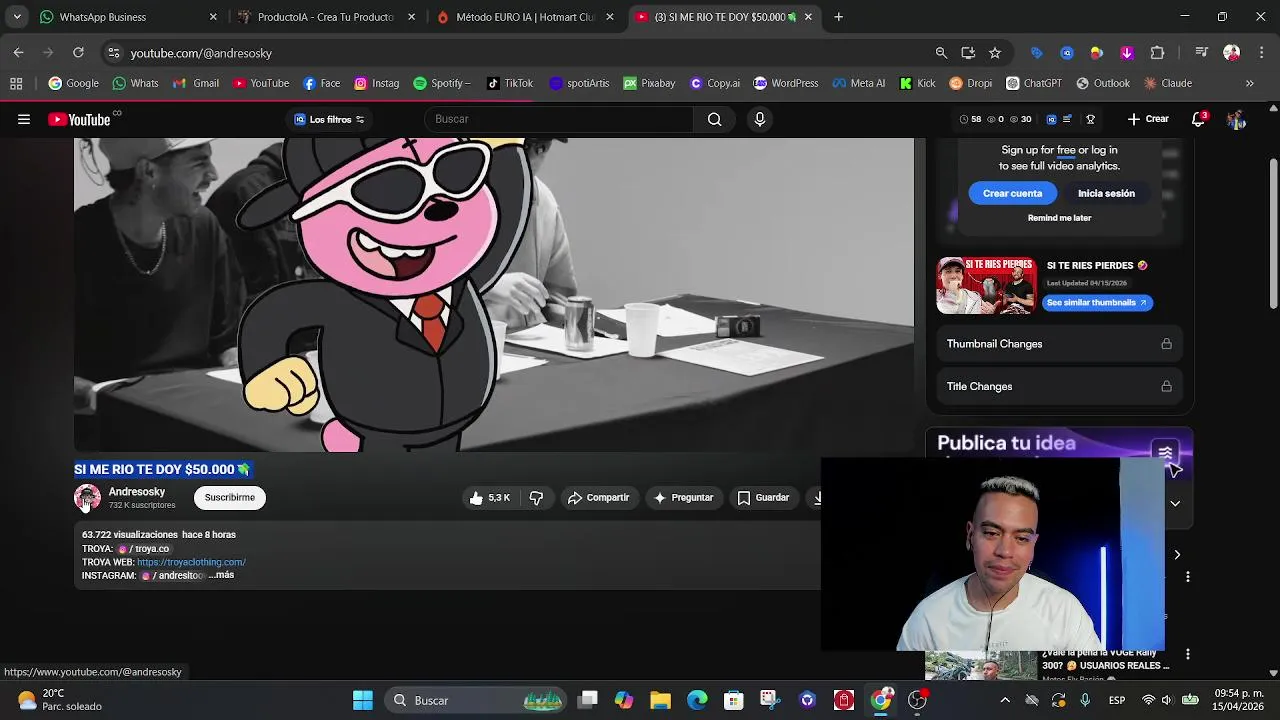
Task: Reload the page
Action: (x=78, y=53)
